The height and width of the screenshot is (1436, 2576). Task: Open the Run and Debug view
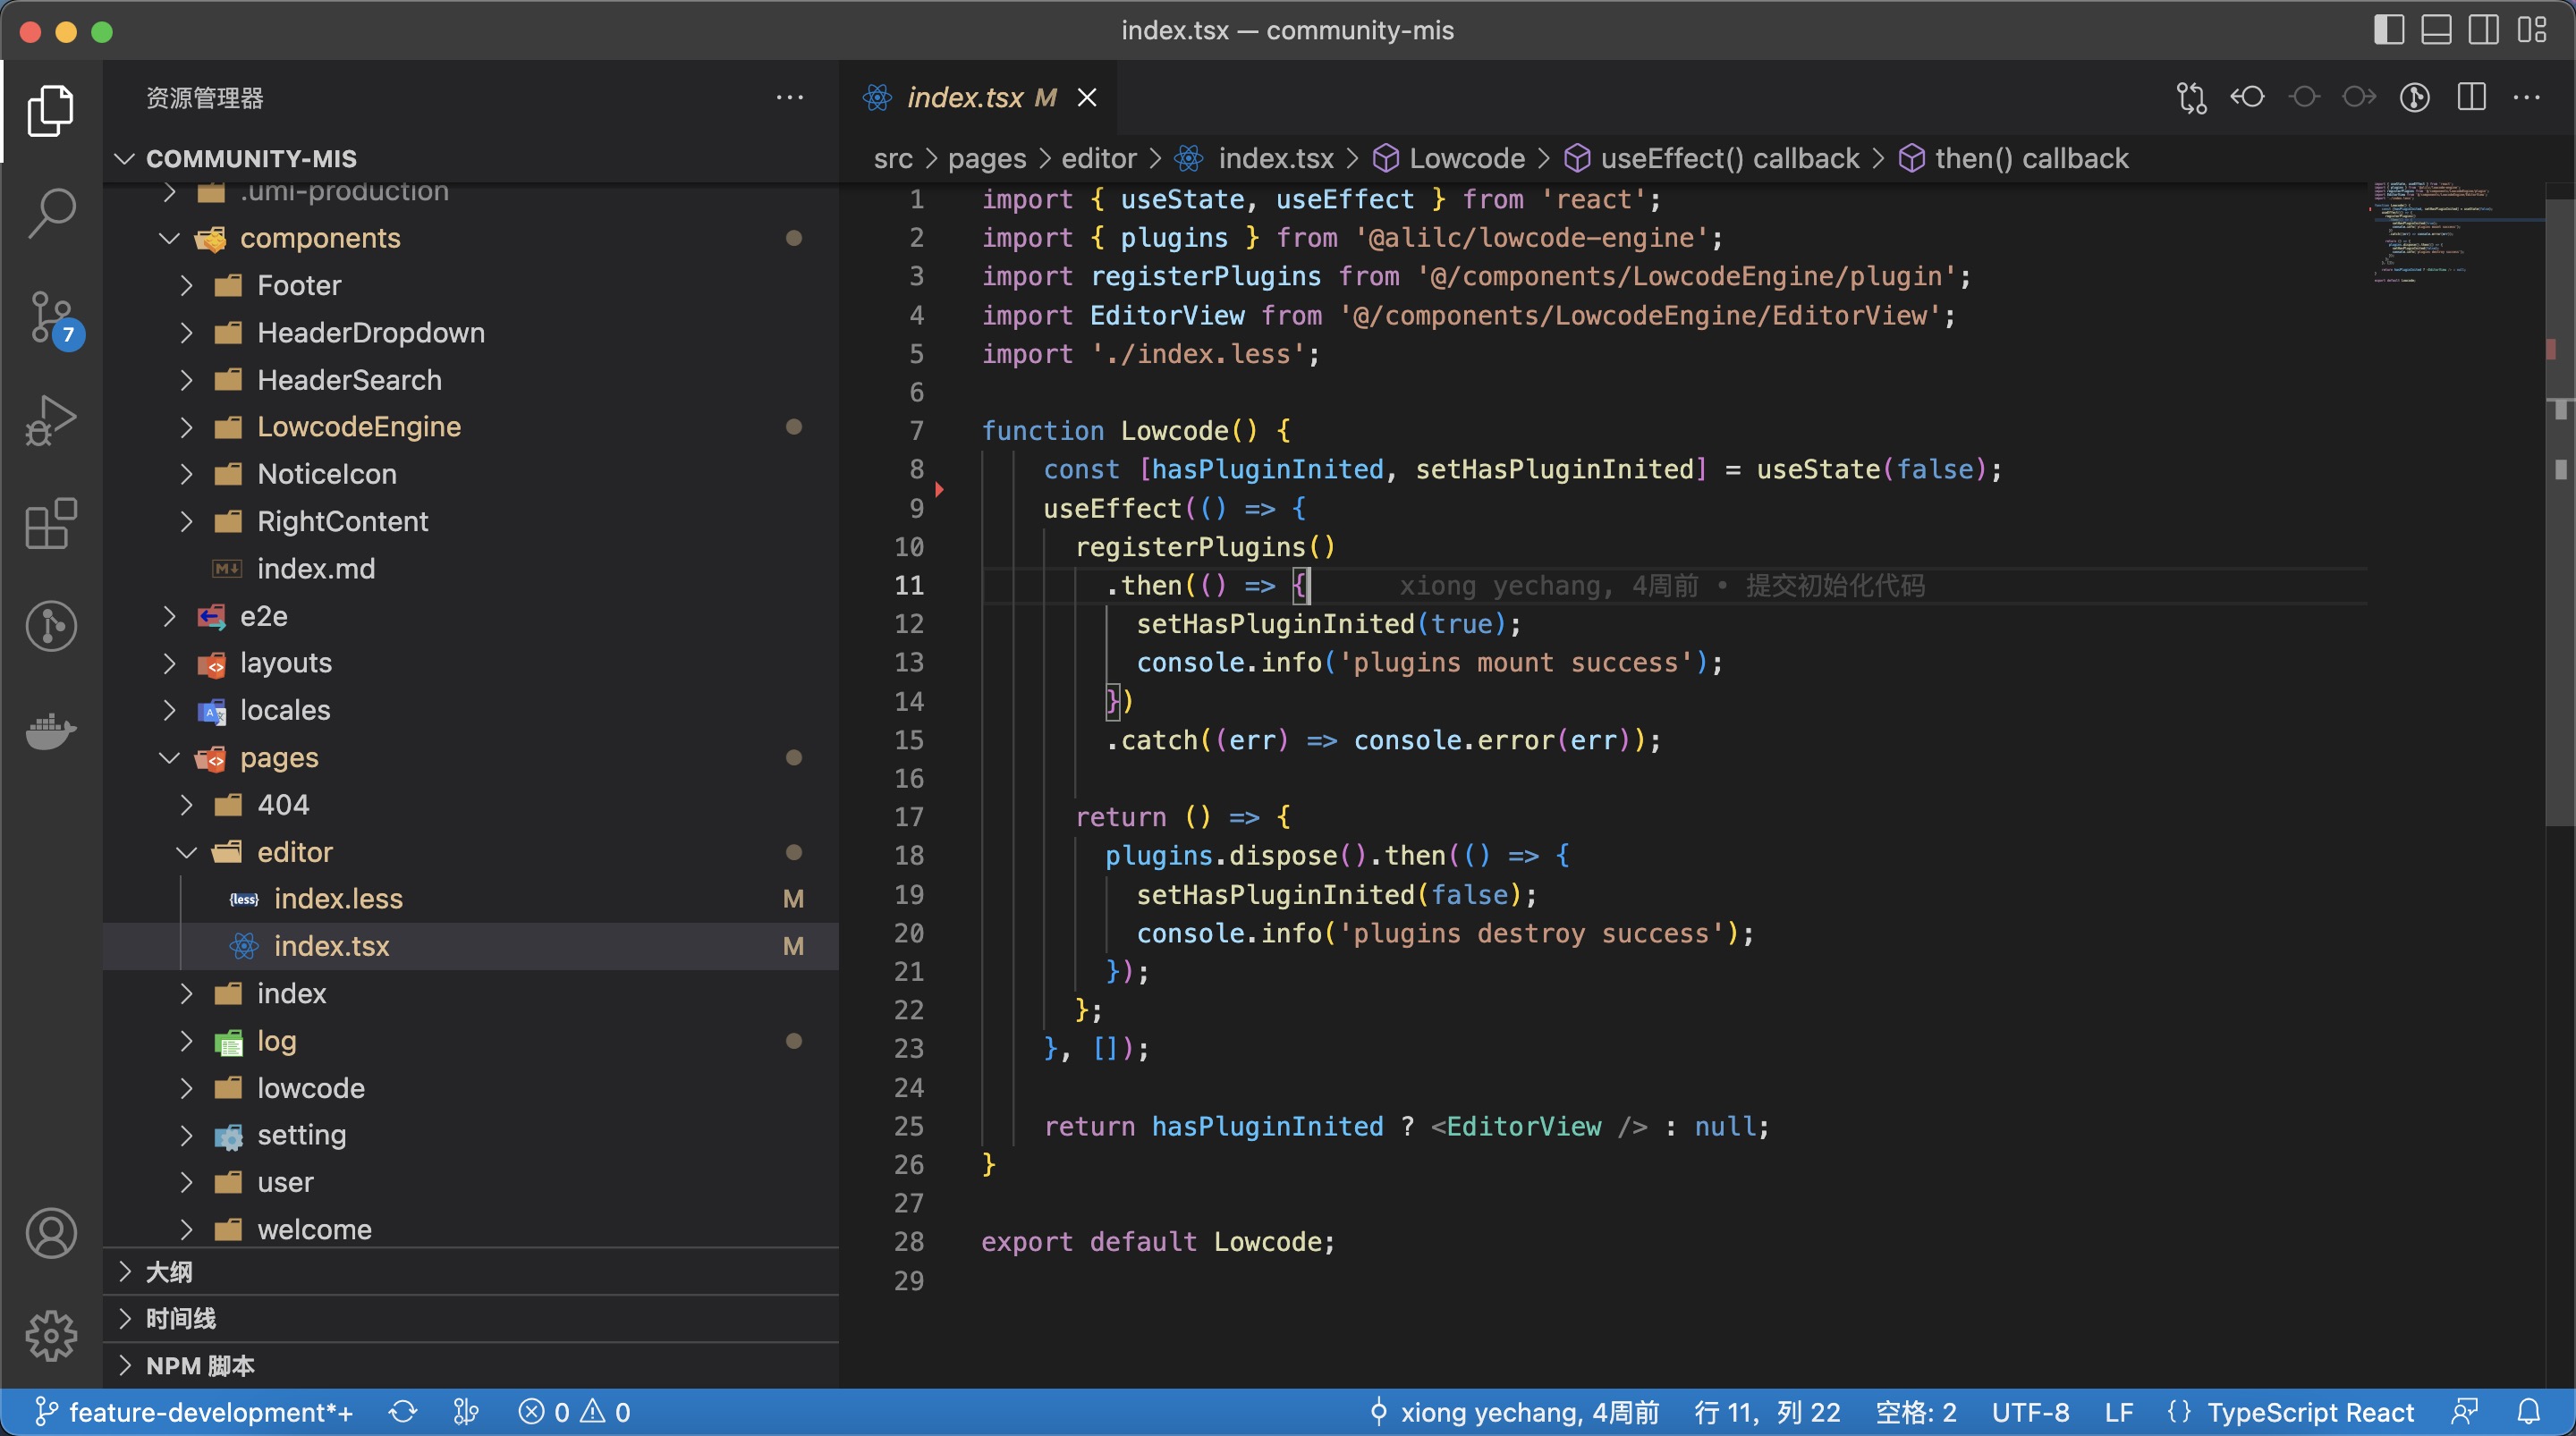51,421
